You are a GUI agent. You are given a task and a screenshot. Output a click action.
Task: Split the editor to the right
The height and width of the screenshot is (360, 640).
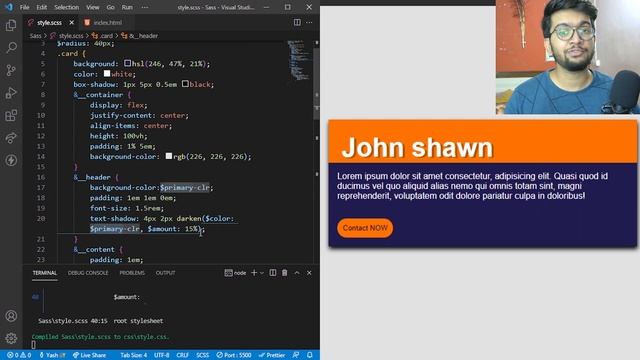tap(297, 22)
